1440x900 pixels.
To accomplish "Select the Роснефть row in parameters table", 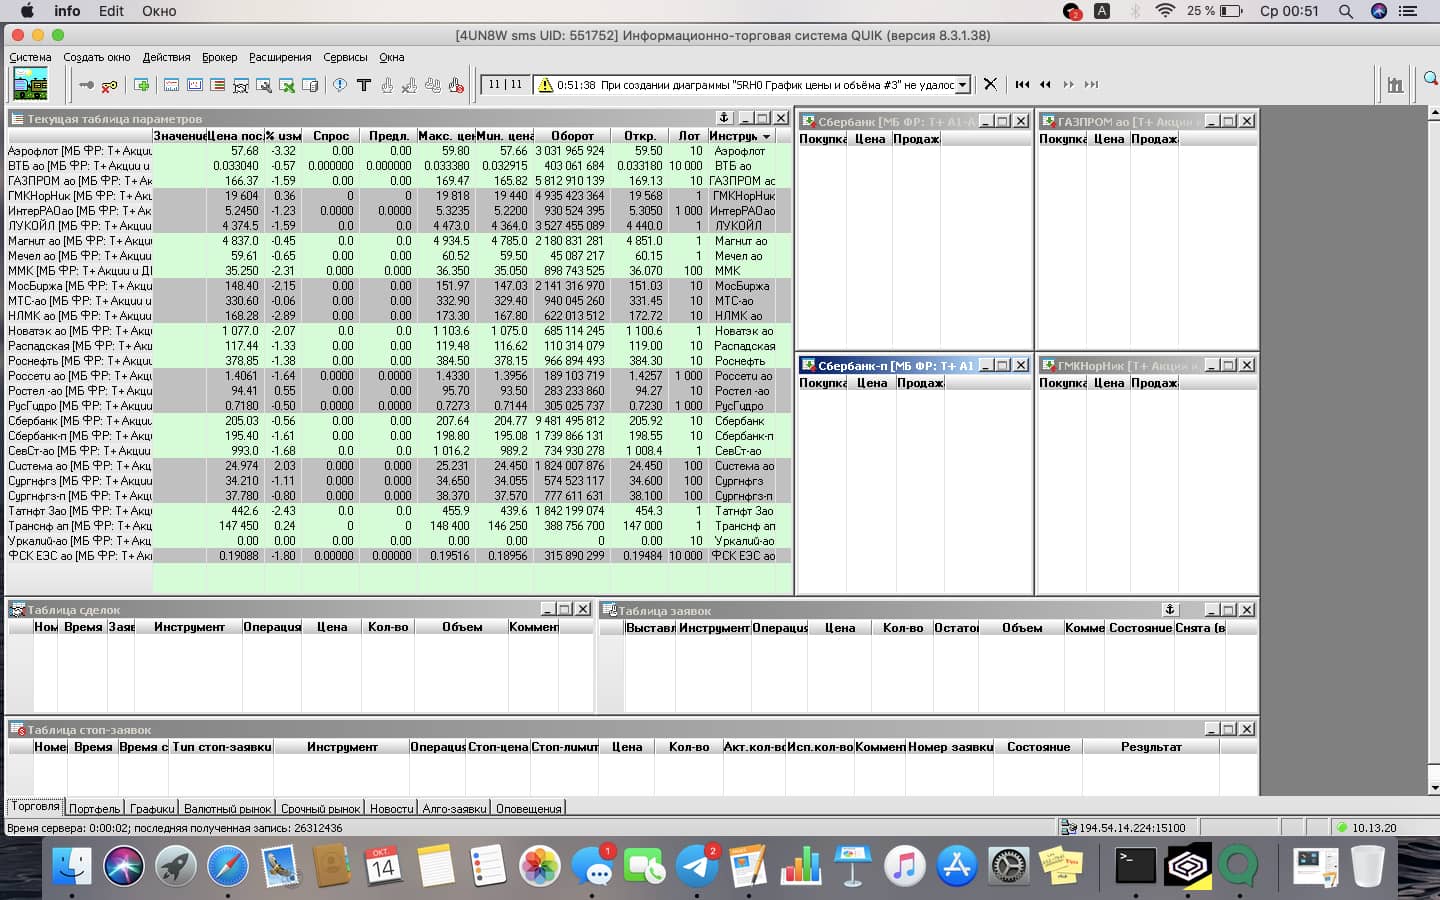I will [399, 361].
